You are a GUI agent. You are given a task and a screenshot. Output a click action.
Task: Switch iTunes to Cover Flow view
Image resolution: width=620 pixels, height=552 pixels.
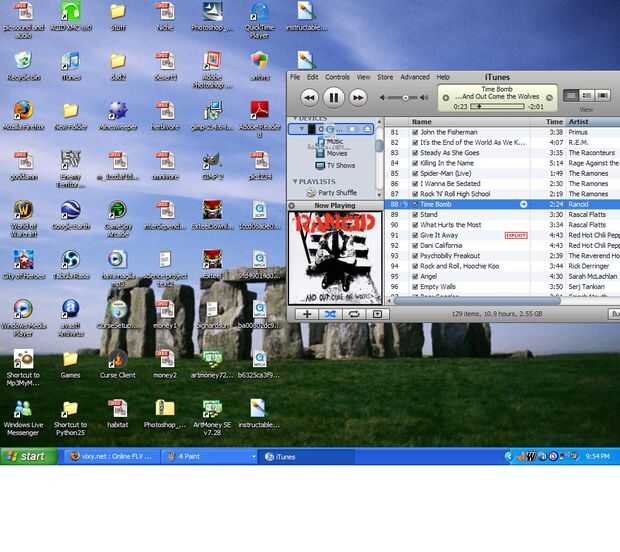point(603,95)
